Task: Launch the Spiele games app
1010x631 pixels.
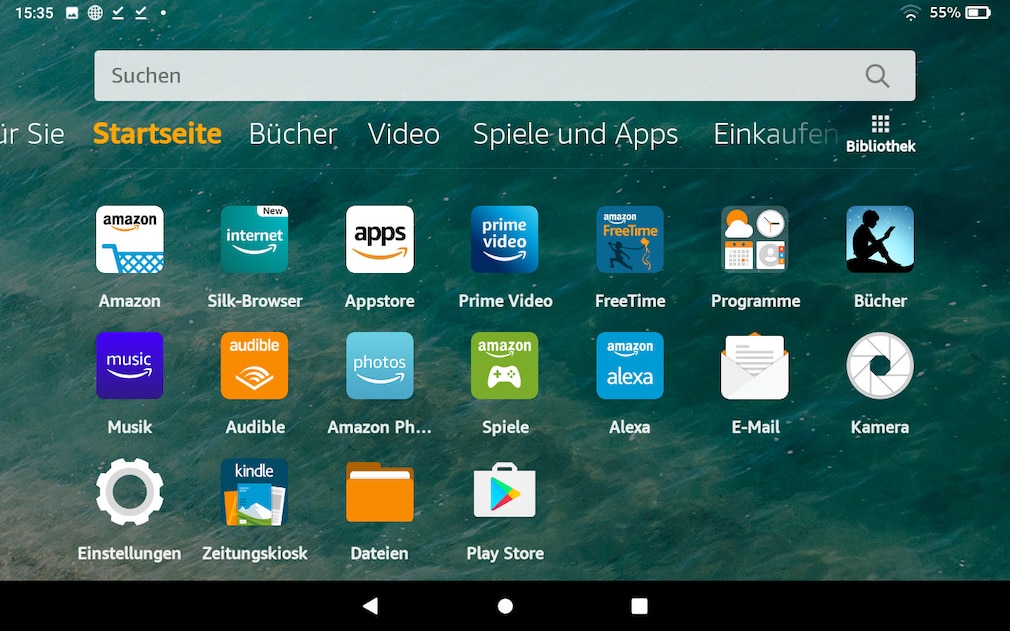Action: click(x=504, y=366)
